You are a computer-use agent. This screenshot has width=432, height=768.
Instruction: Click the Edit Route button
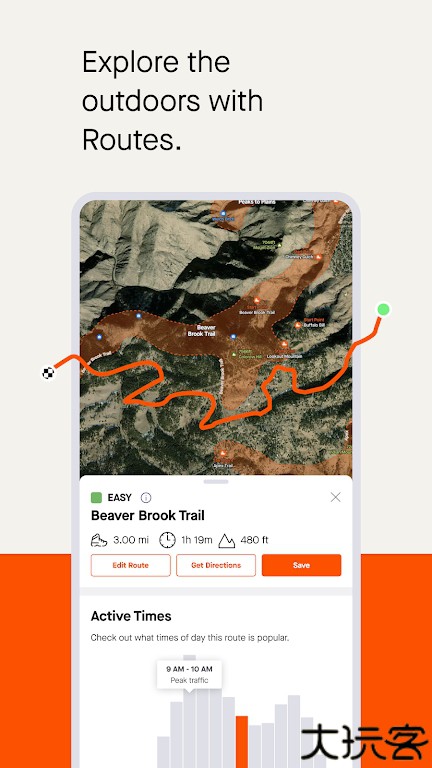click(x=130, y=565)
